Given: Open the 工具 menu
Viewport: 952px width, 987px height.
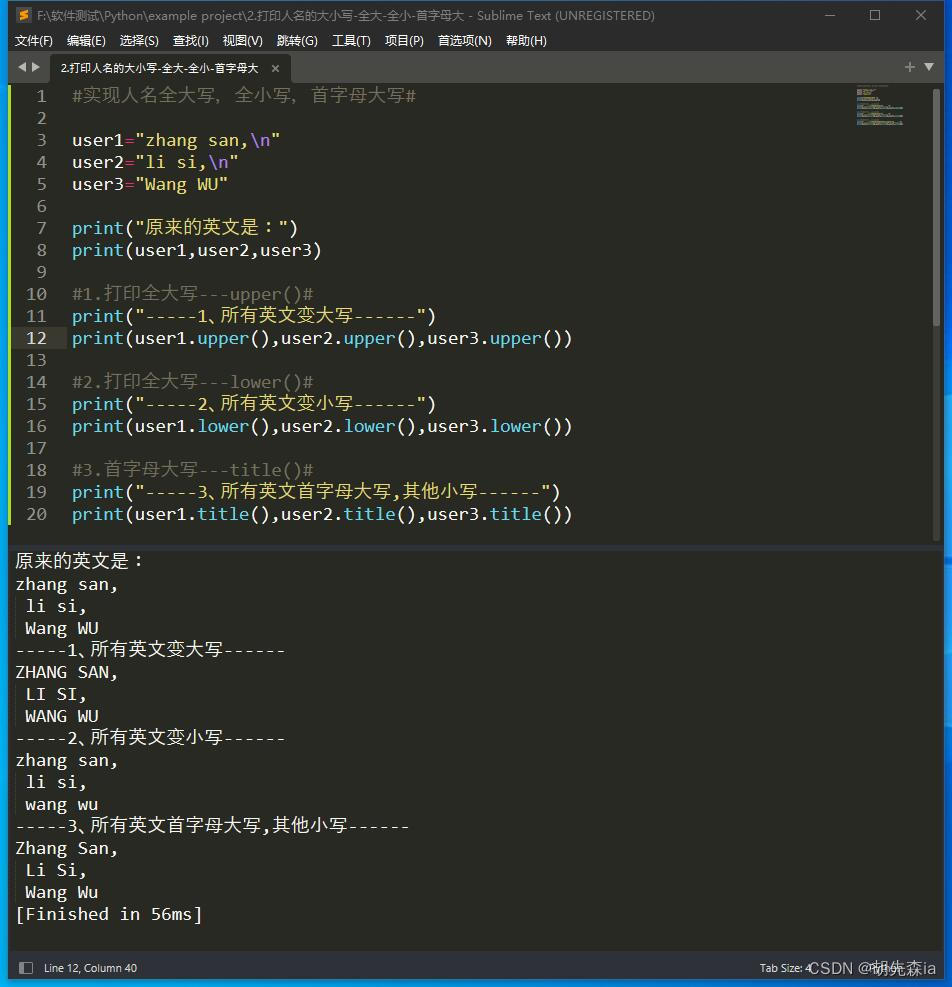Looking at the screenshot, I should (350, 40).
